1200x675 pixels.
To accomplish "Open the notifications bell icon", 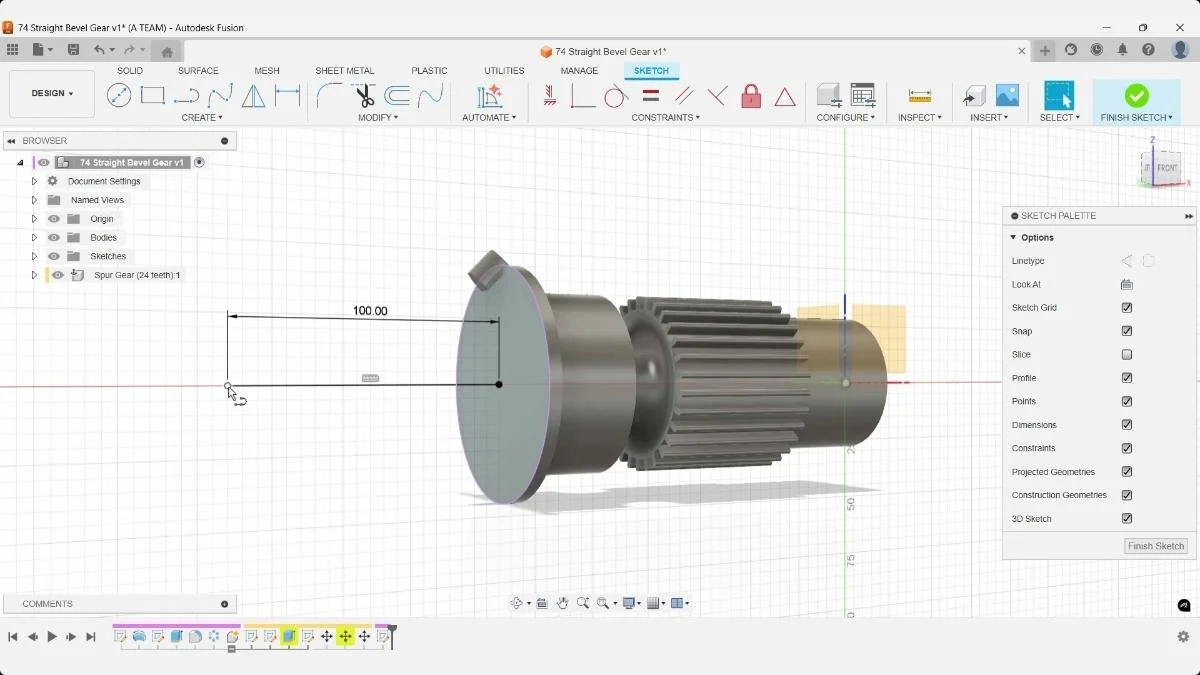I will pos(1122,50).
